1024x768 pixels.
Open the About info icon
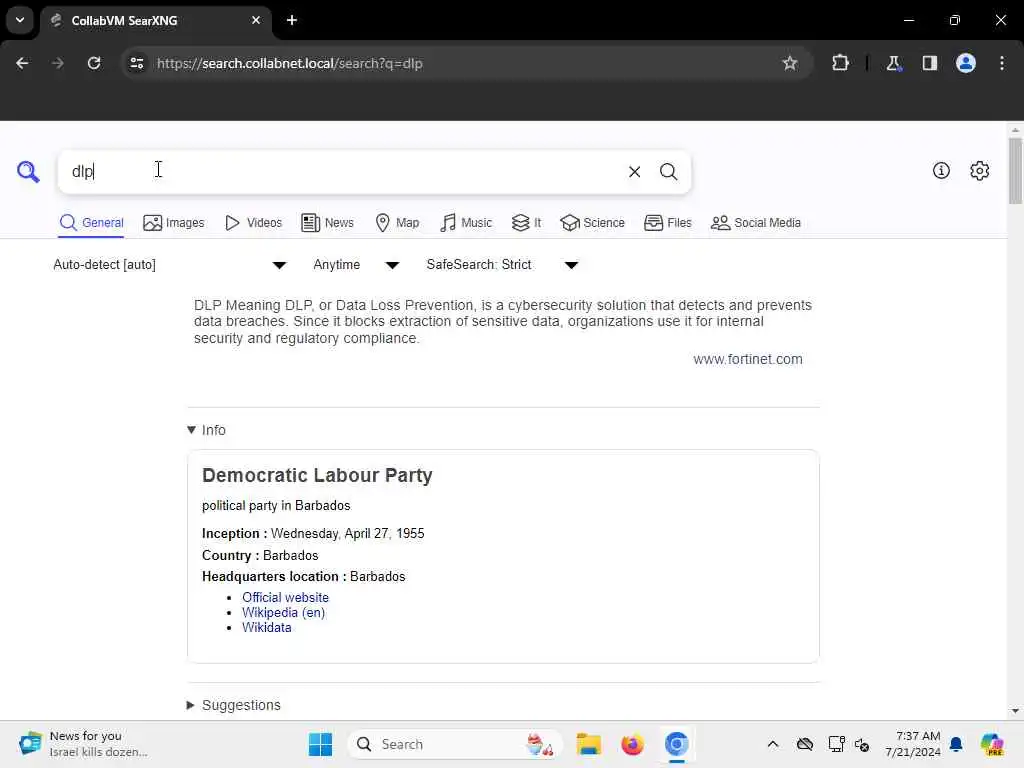point(941,170)
